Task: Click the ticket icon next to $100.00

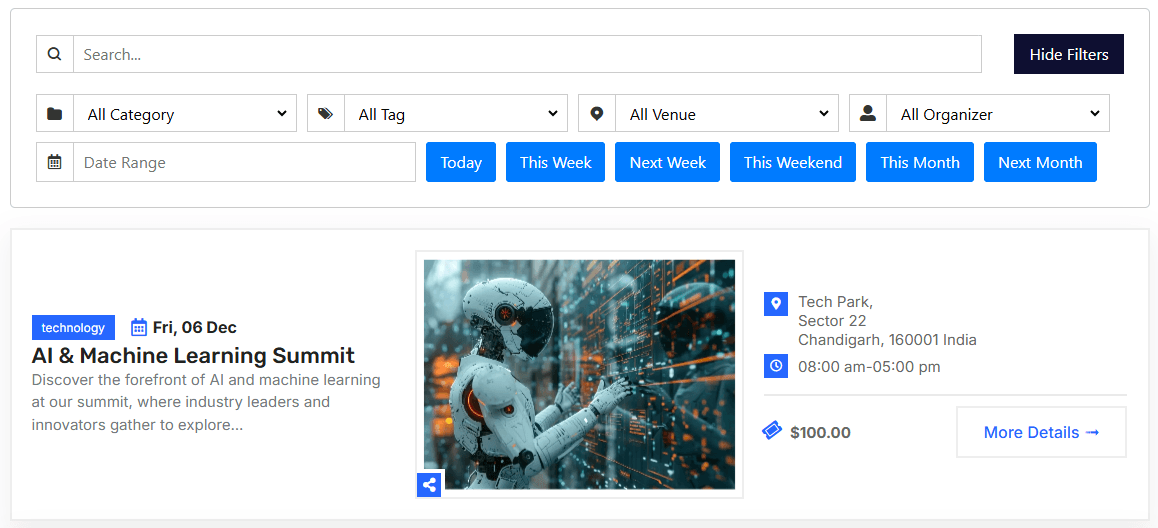Action: click(x=772, y=431)
